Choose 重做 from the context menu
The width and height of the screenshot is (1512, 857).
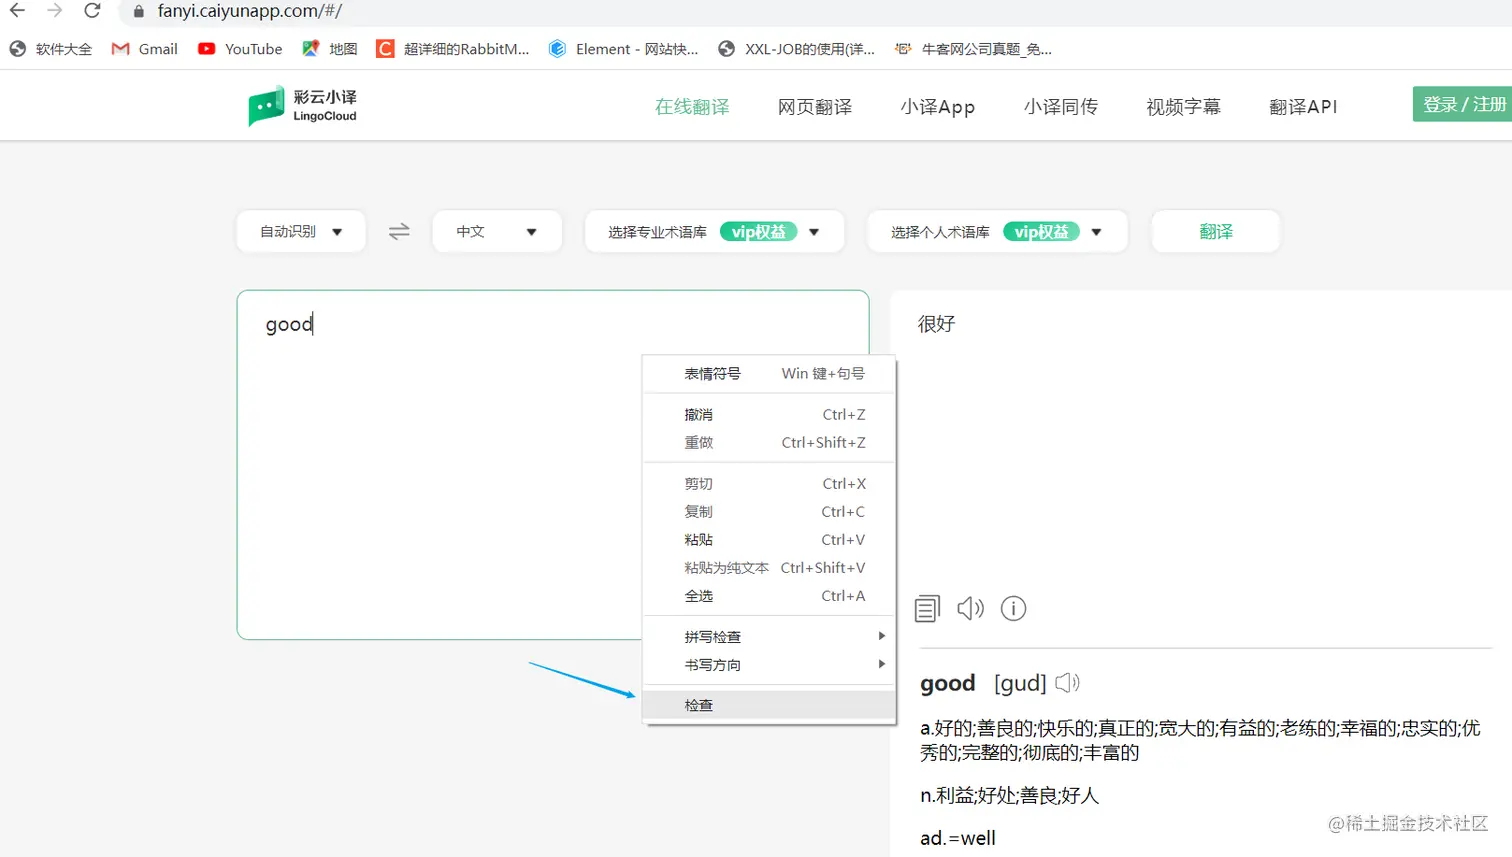(769, 442)
